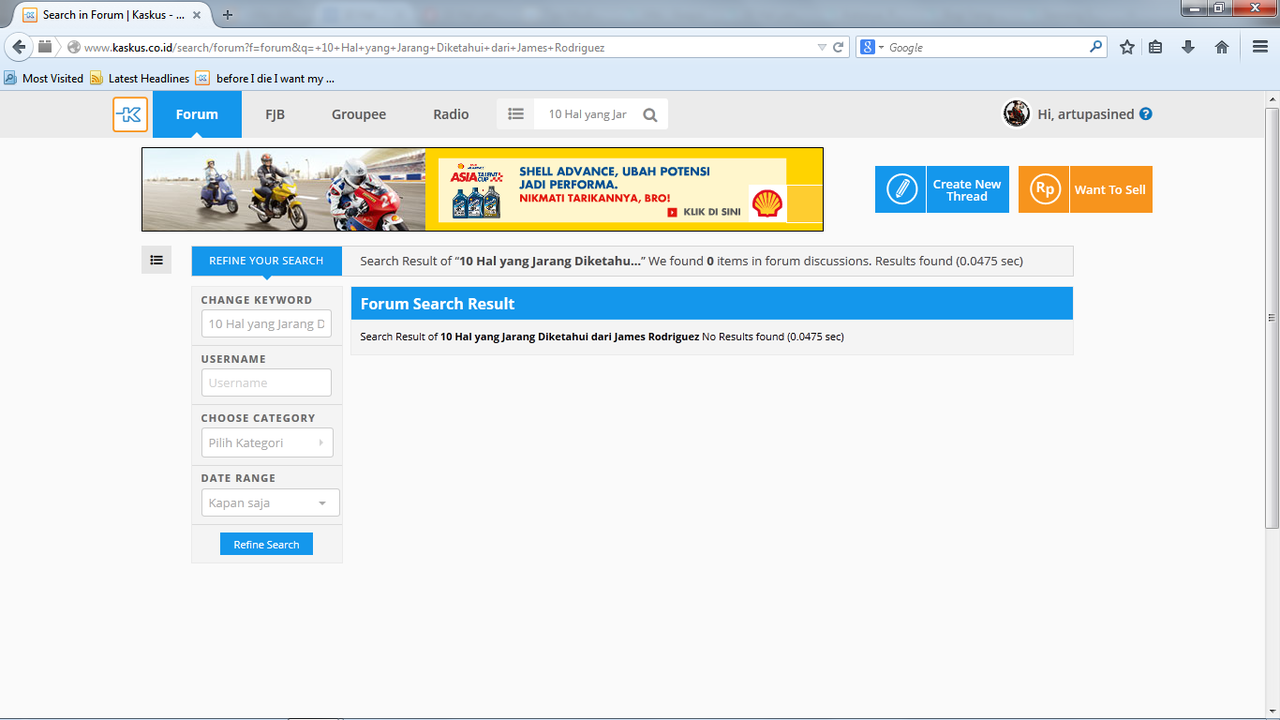Image resolution: width=1280 pixels, height=720 pixels.
Task: Open the bookmarks list icon
Action: coord(1155,47)
